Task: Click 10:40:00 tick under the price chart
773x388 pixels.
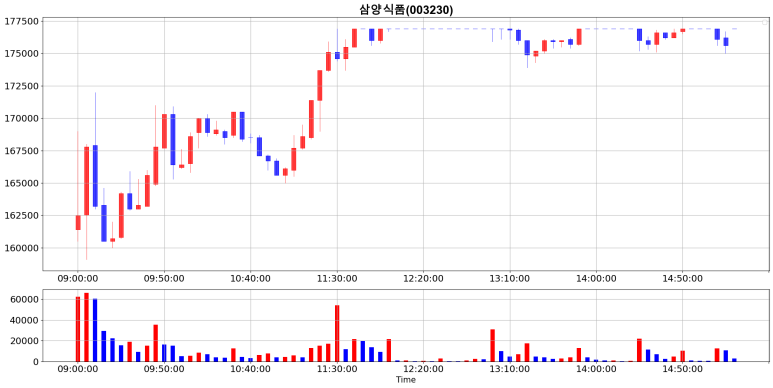Action: [250, 279]
